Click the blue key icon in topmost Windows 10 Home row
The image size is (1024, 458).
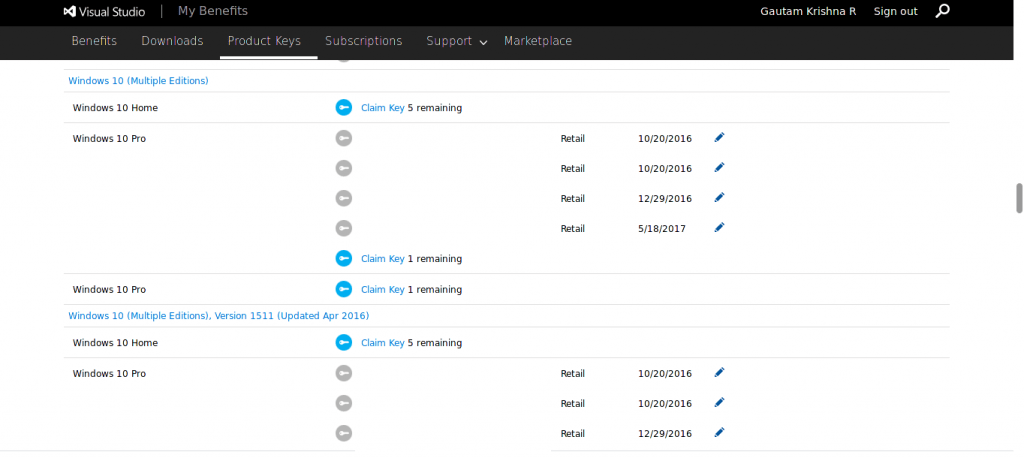(344, 108)
